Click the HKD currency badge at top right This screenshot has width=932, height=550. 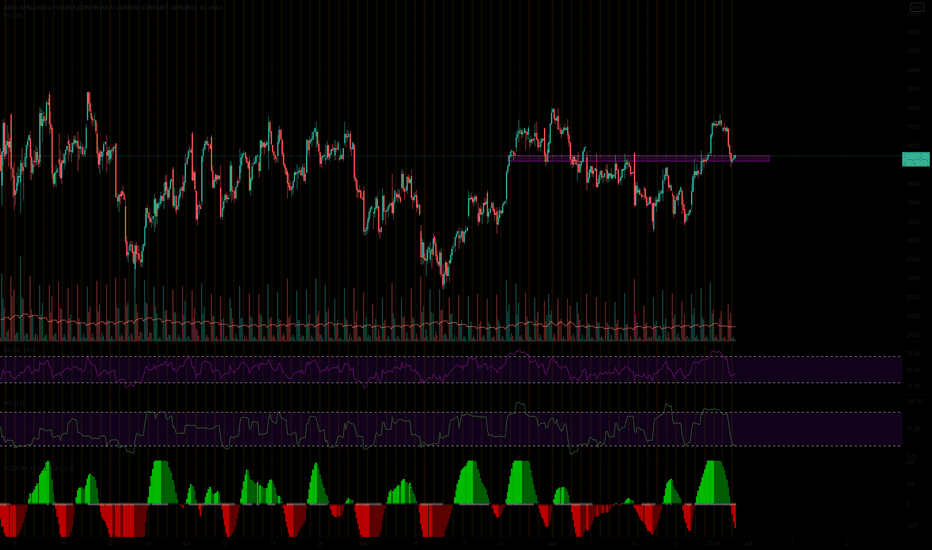[917, 7]
